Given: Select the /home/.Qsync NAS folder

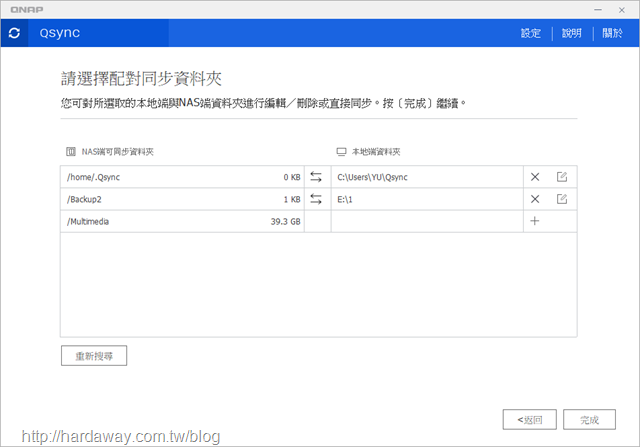Looking at the screenshot, I should pyautogui.click(x=93, y=177).
